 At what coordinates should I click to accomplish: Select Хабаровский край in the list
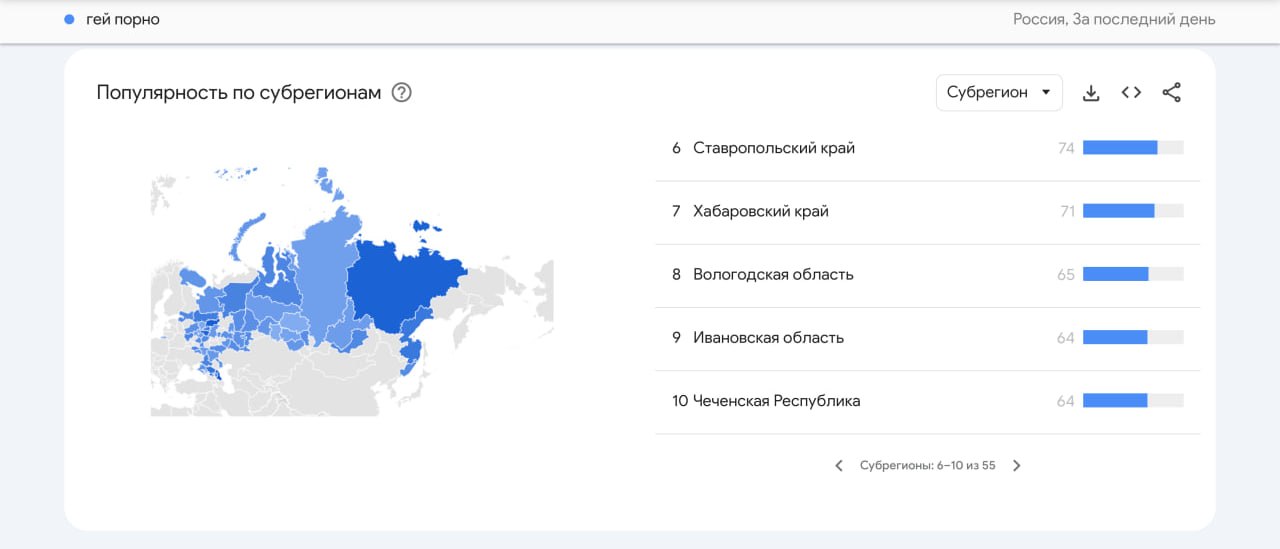[761, 211]
